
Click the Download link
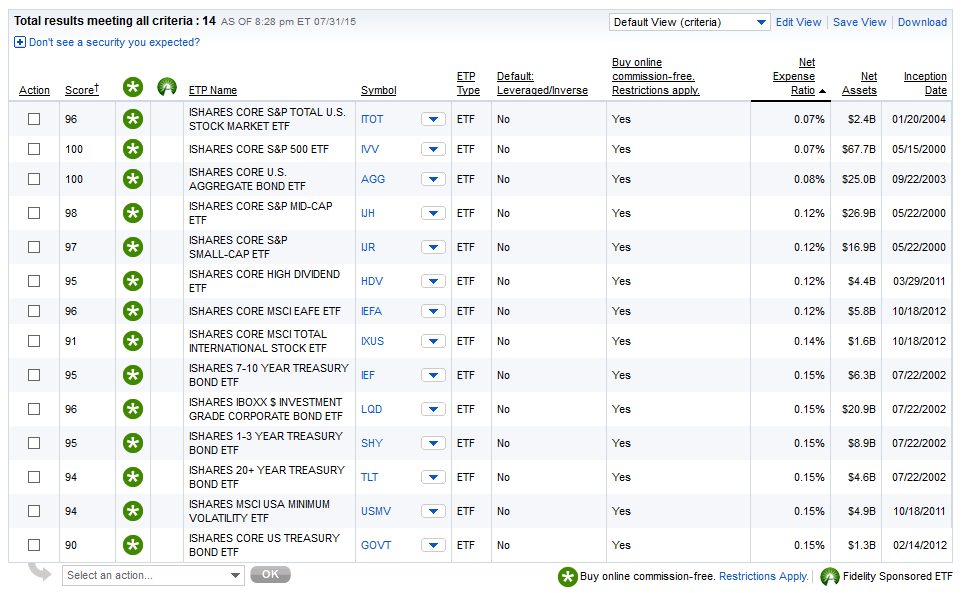(922, 22)
